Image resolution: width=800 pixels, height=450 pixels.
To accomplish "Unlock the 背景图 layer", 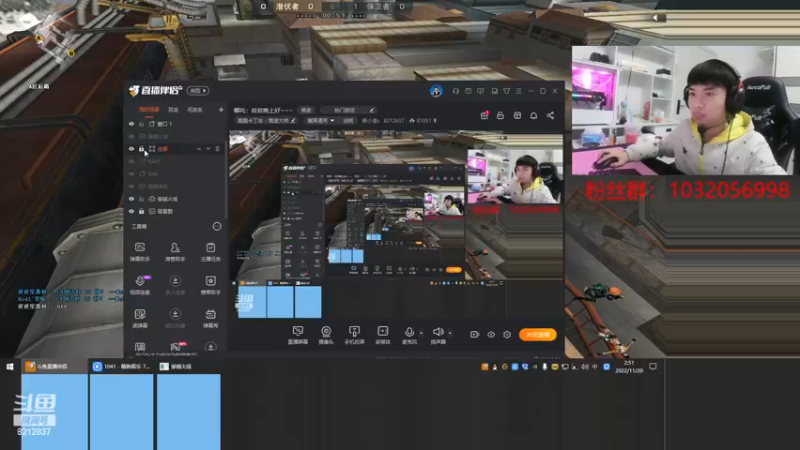I will pyautogui.click(x=141, y=211).
